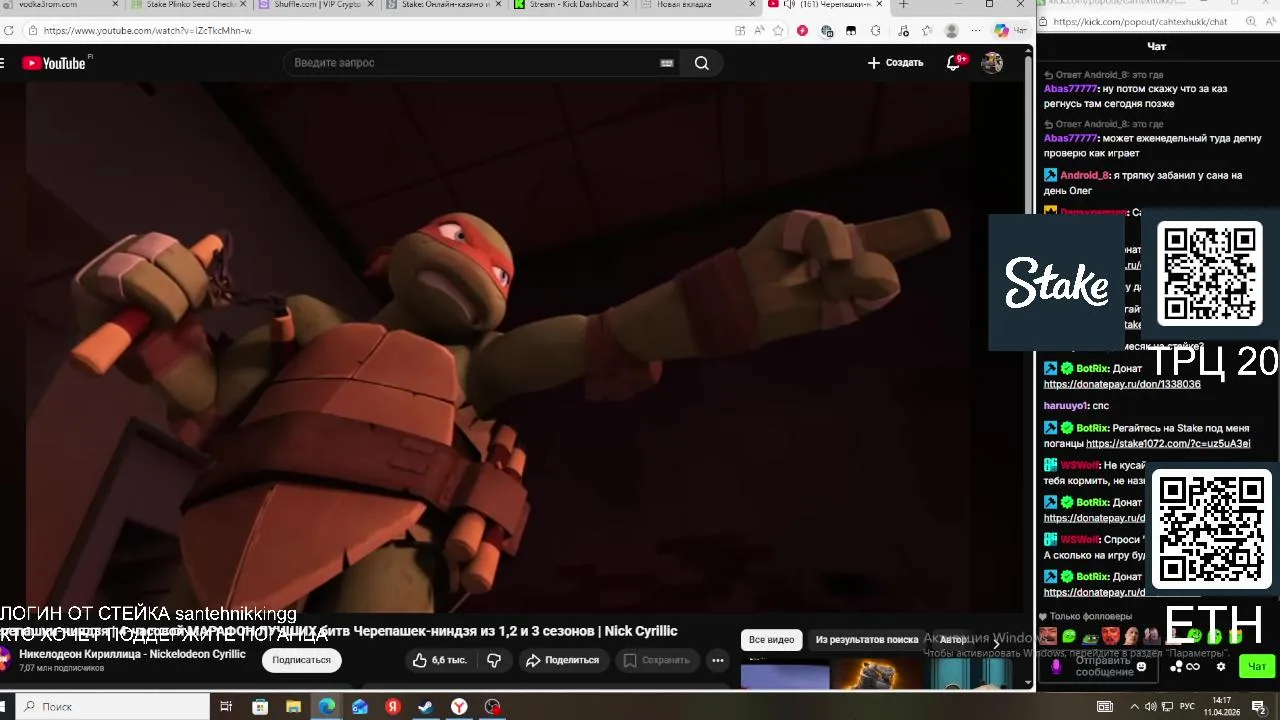Click the Android_8 username in chat
The image size is (1280, 720).
click(x=1085, y=175)
